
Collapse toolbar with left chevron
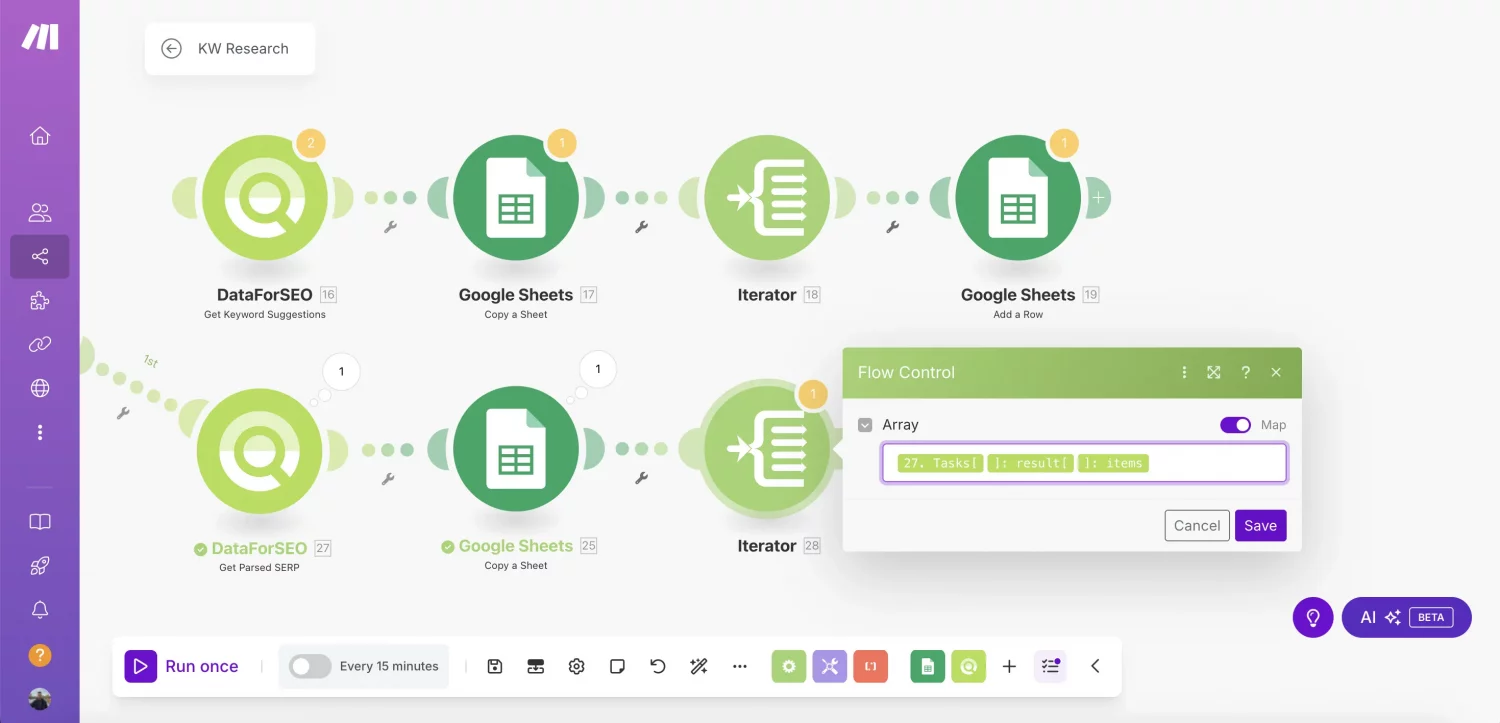pyautogui.click(x=1095, y=666)
